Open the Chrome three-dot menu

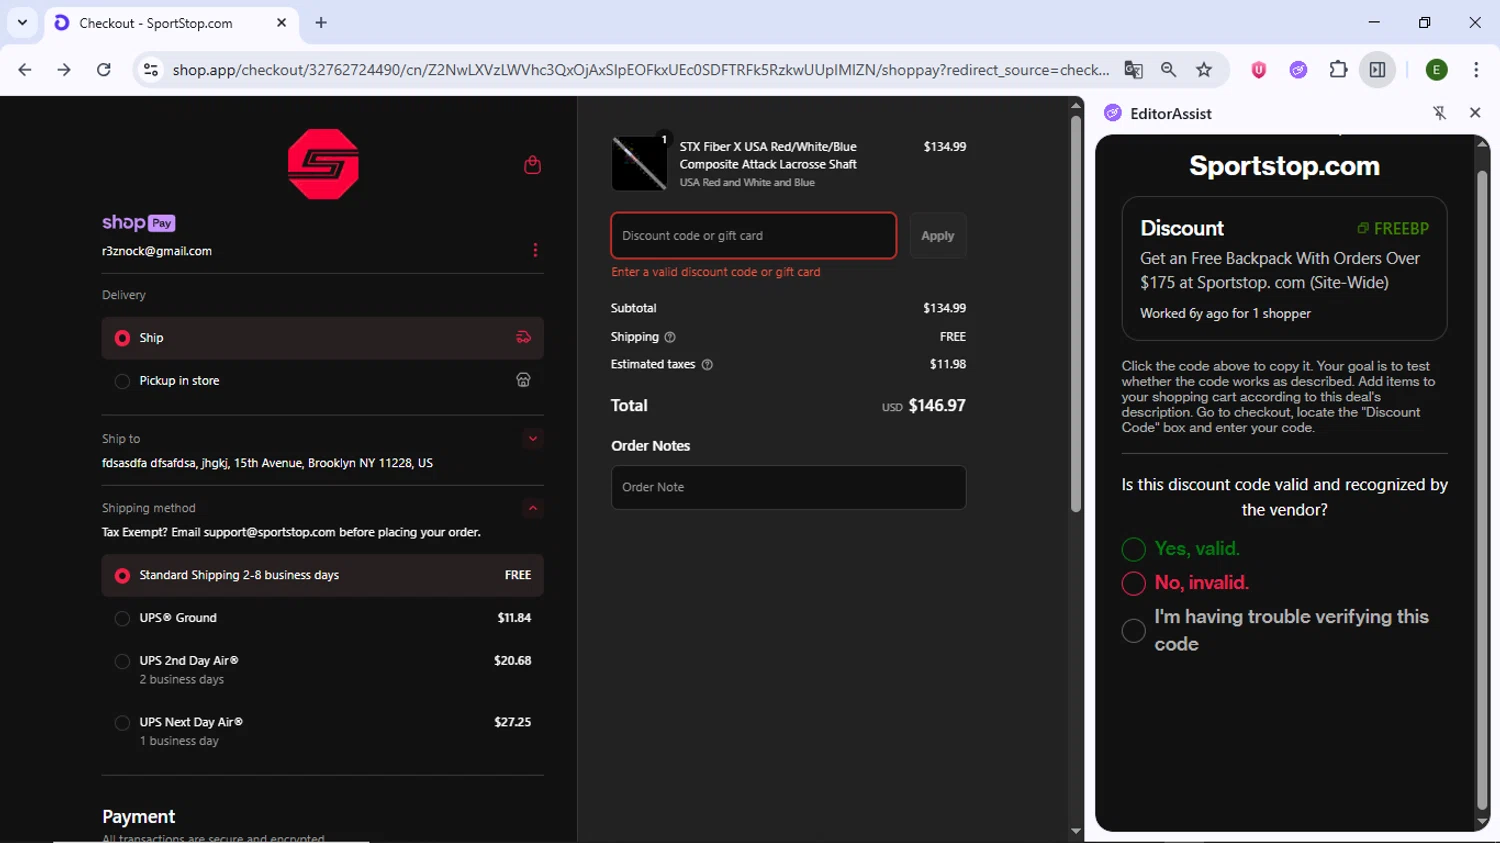pos(1476,69)
